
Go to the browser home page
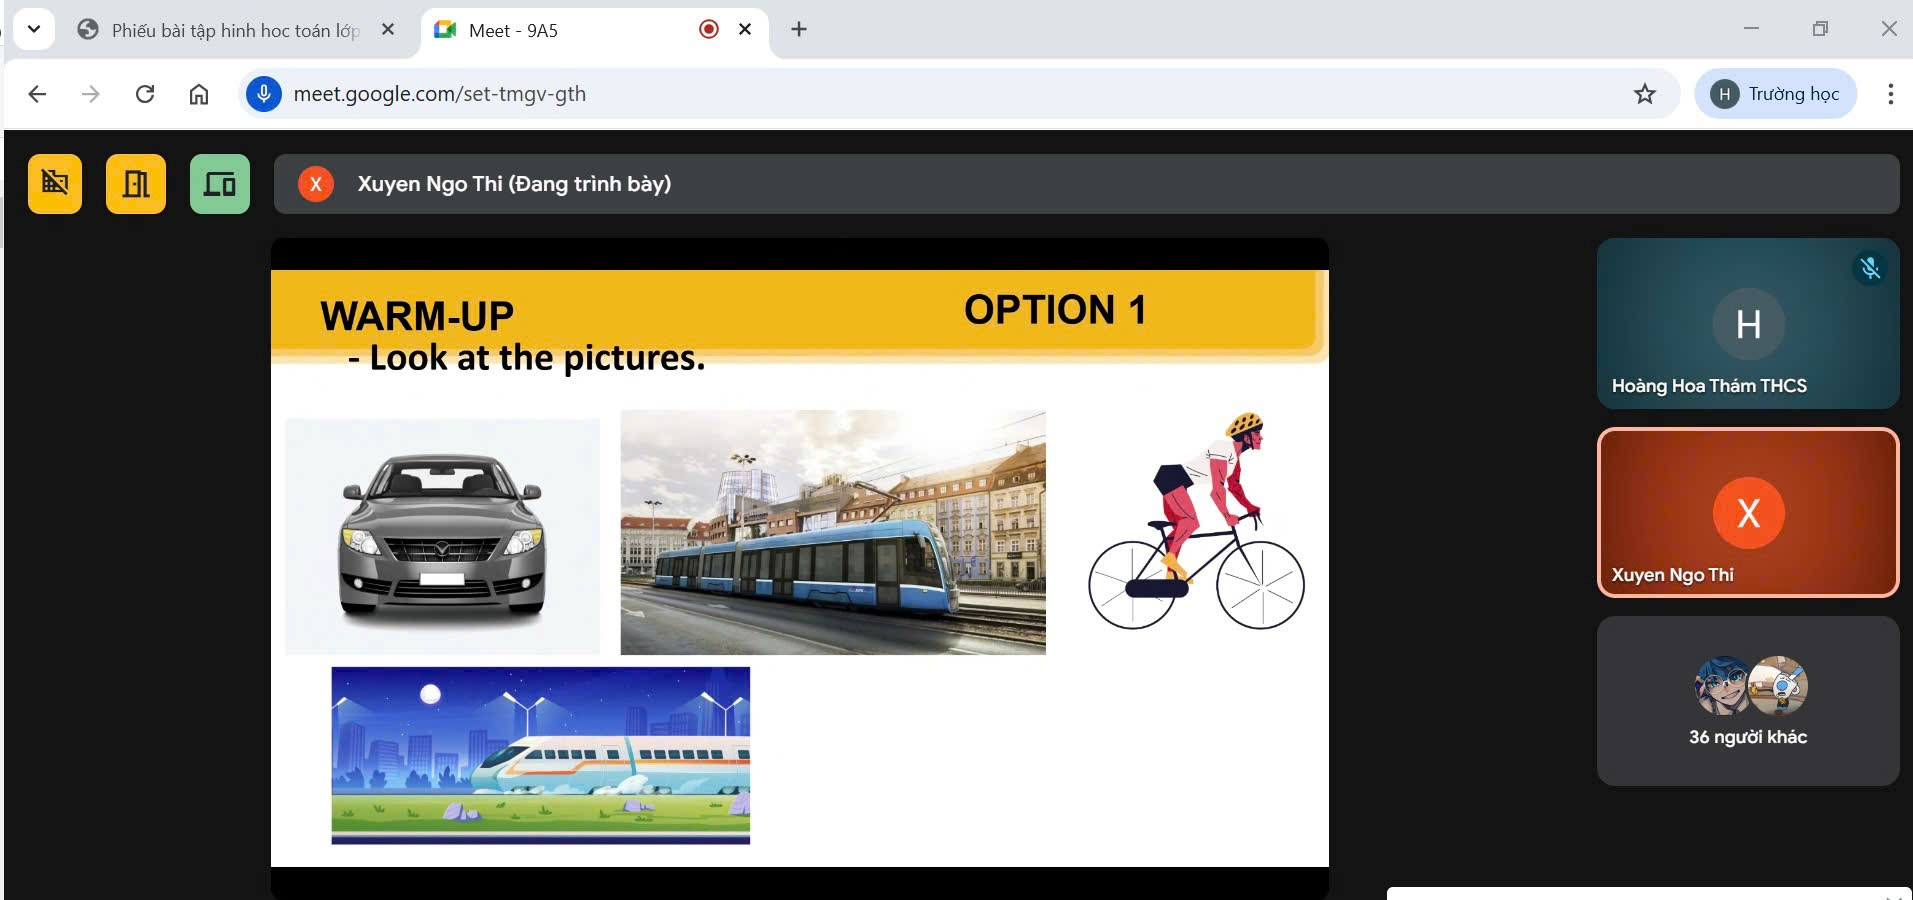[199, 94]
